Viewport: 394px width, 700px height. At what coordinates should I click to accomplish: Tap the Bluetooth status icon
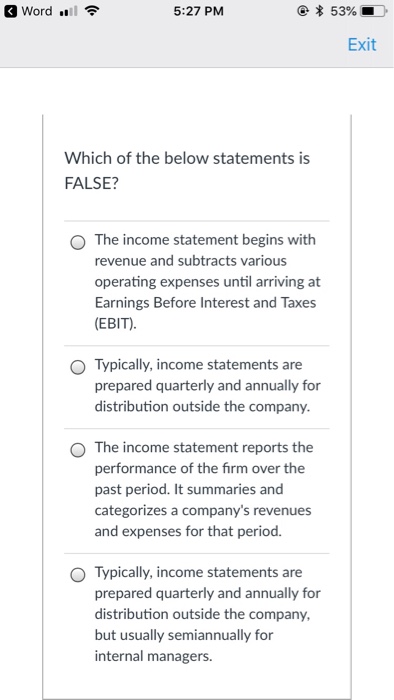coord(319,12)
